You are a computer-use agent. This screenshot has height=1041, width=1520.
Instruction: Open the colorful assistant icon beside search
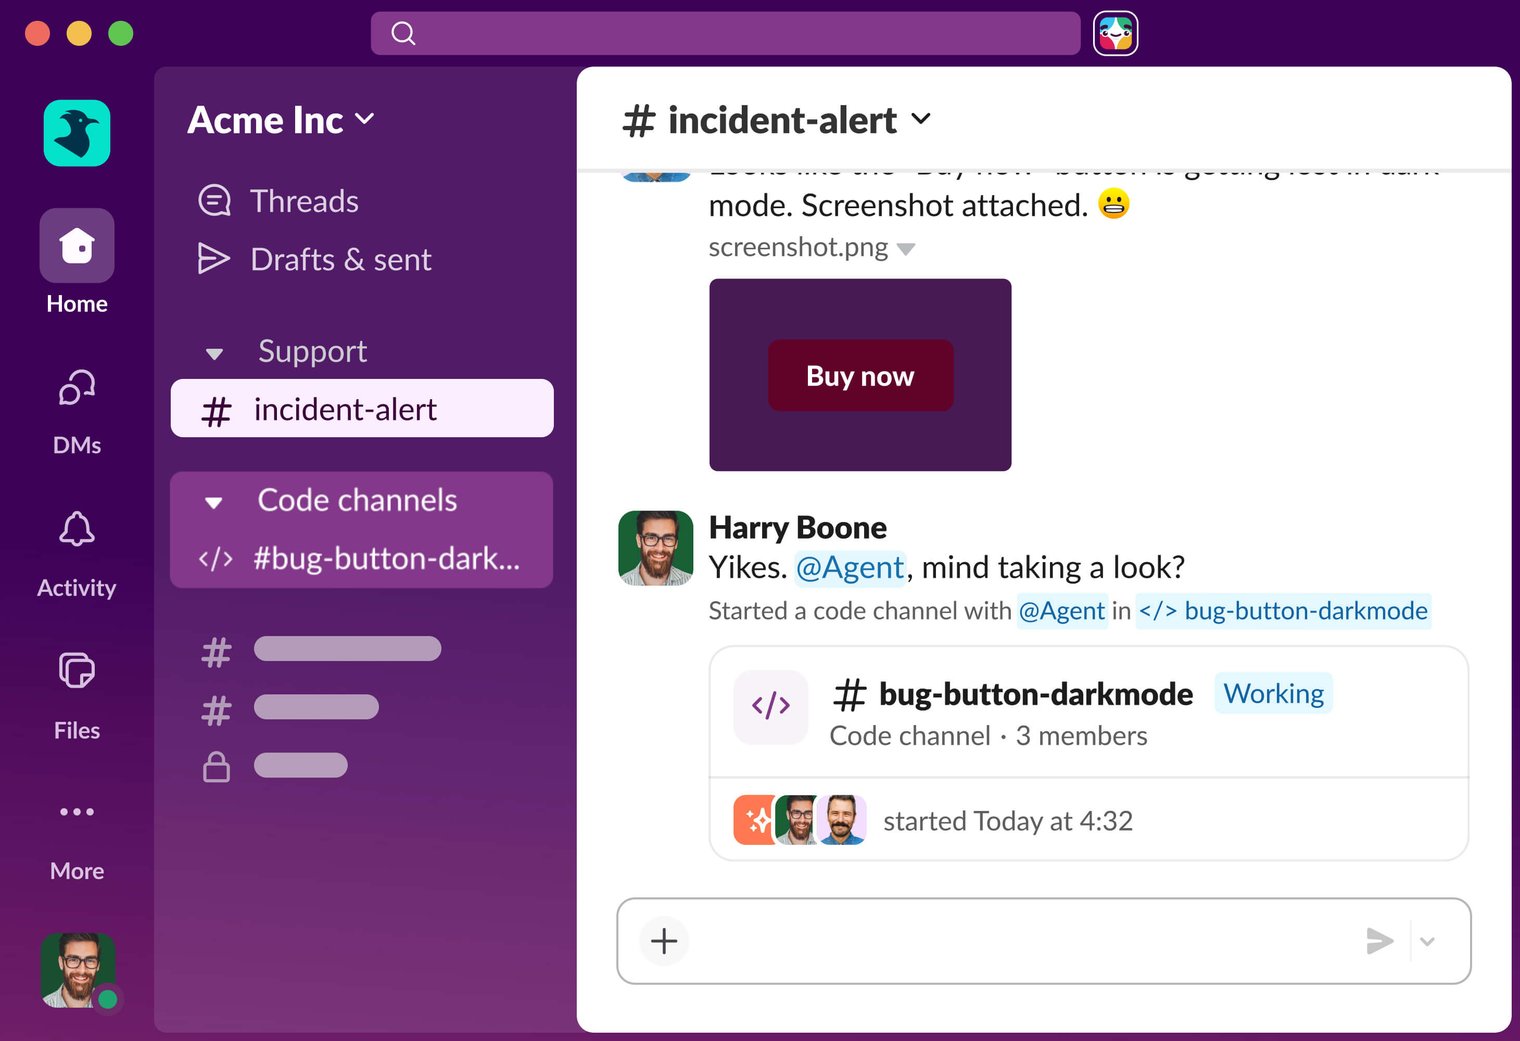(1115, 33)
